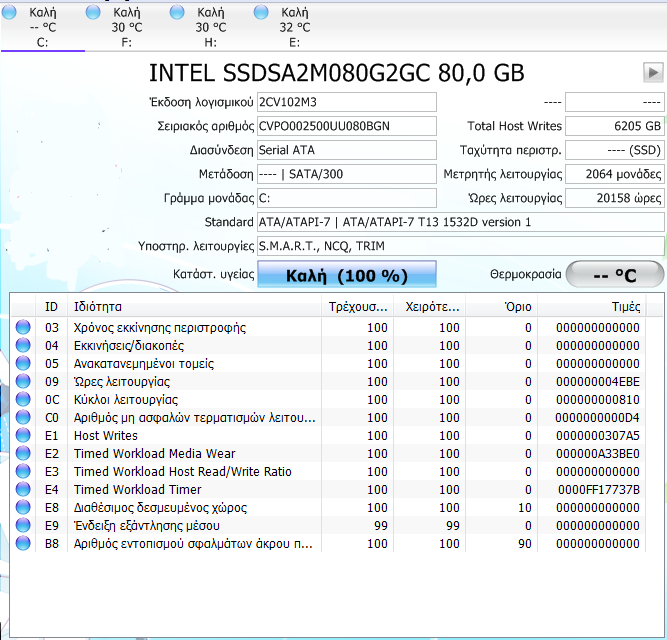This screenshot has width=667, height=640.
Task: Select row Κύκλοι λειτουργίας
Action: click(x=328, y=399)
